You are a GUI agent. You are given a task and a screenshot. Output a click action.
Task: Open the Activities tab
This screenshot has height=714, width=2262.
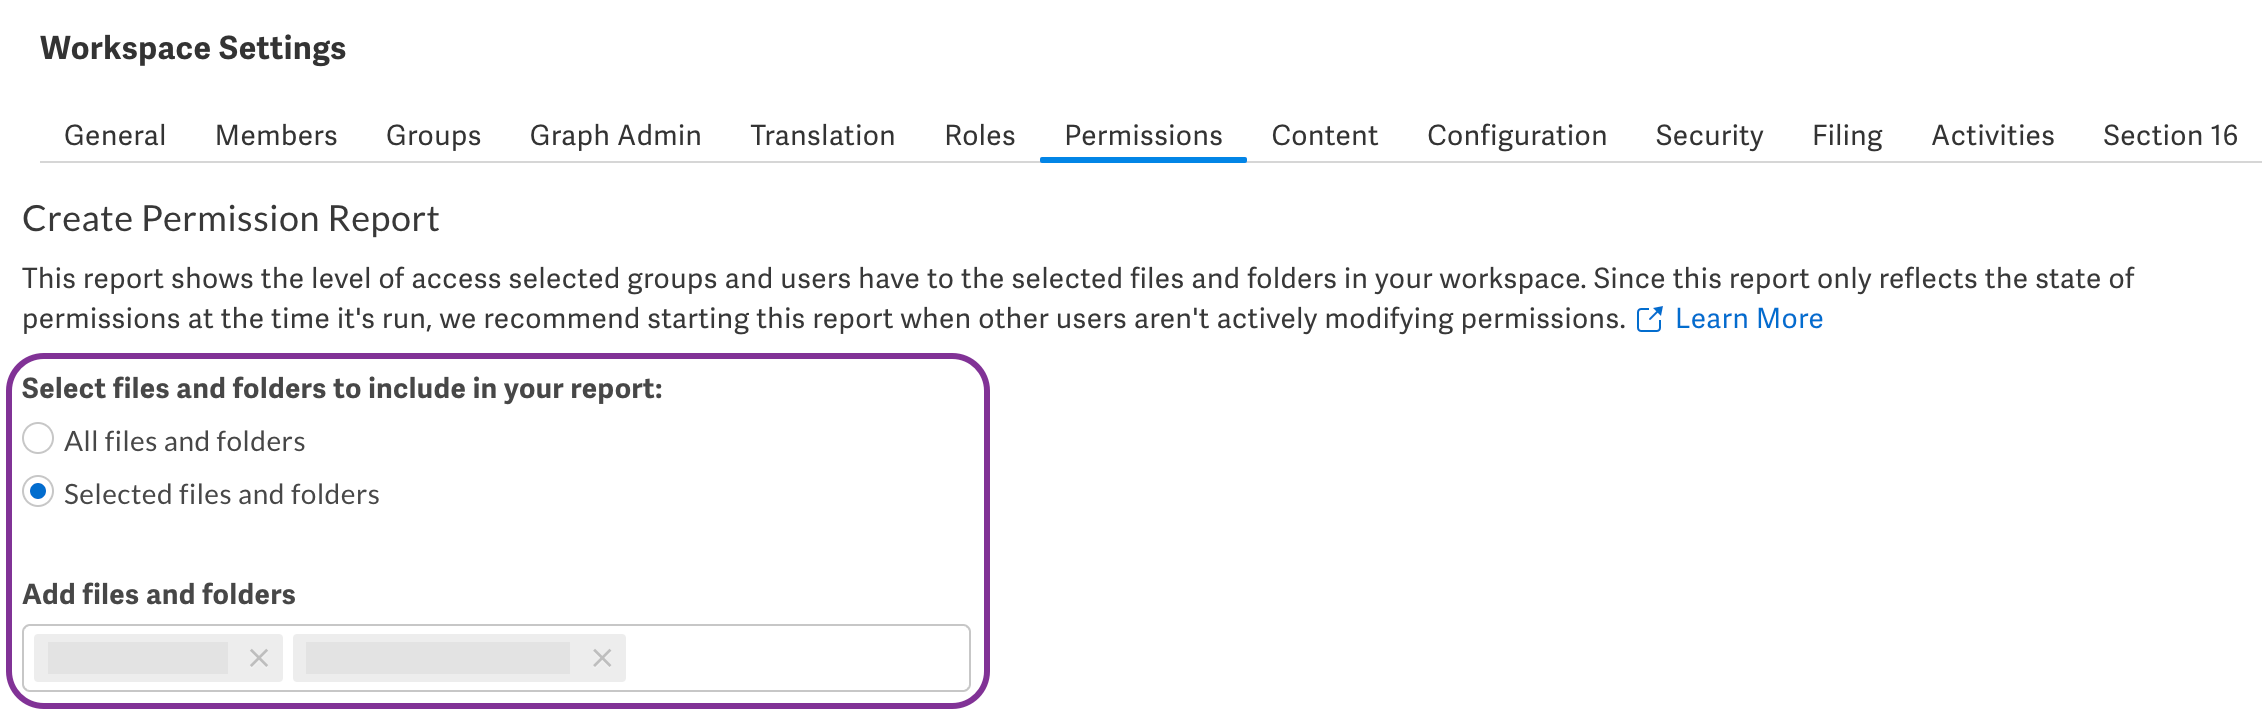1992,135
